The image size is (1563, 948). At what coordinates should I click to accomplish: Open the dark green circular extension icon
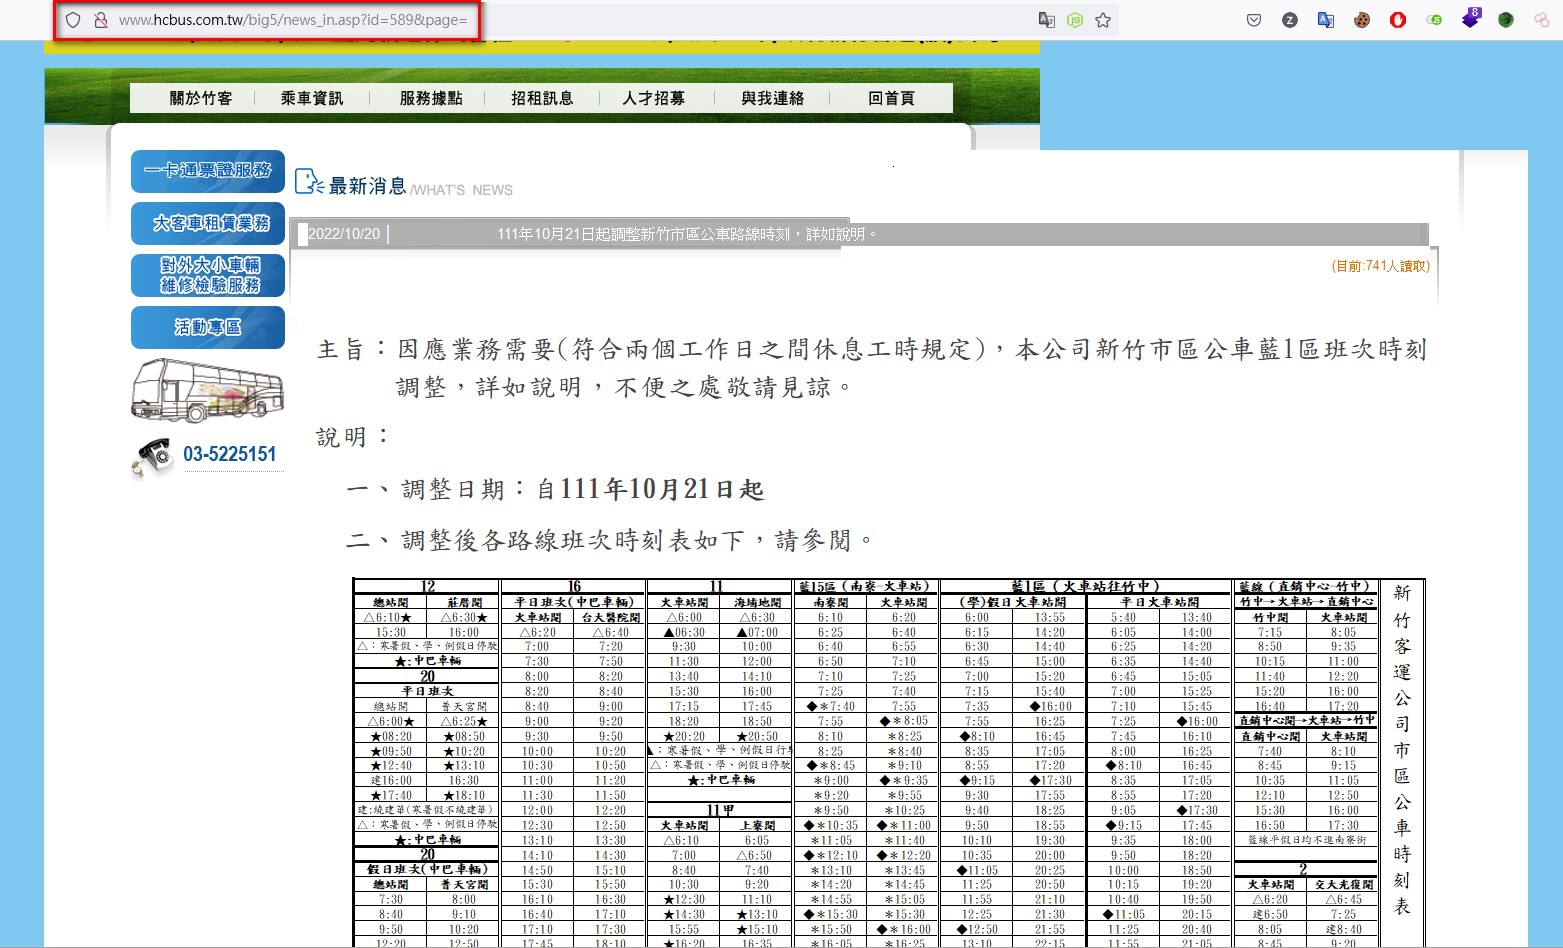[x=1506, y=20]
